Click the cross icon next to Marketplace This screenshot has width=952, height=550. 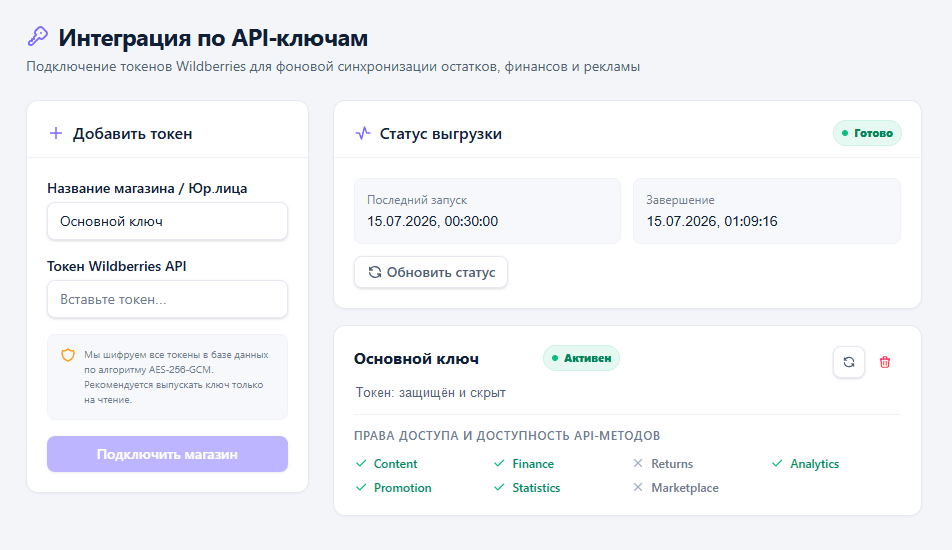pyautogui.click(x=638, y=487)
